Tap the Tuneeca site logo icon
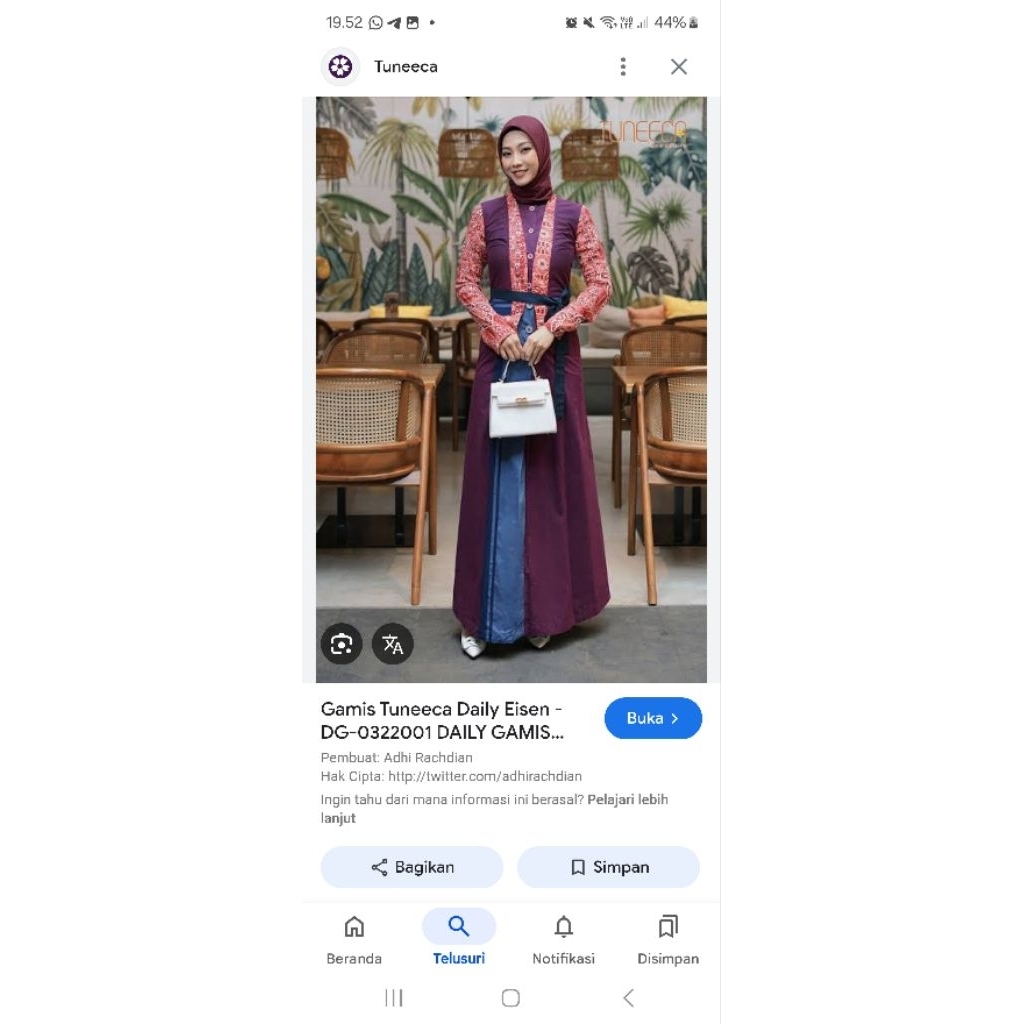The image size is (1024, 1024). pos(340,67)
